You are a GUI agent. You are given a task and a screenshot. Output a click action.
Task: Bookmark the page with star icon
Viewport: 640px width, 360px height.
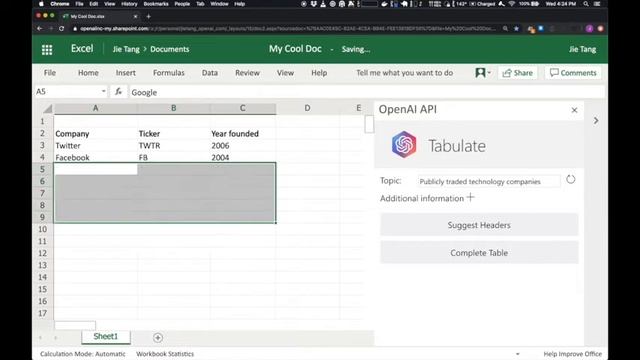click(516, 29)
